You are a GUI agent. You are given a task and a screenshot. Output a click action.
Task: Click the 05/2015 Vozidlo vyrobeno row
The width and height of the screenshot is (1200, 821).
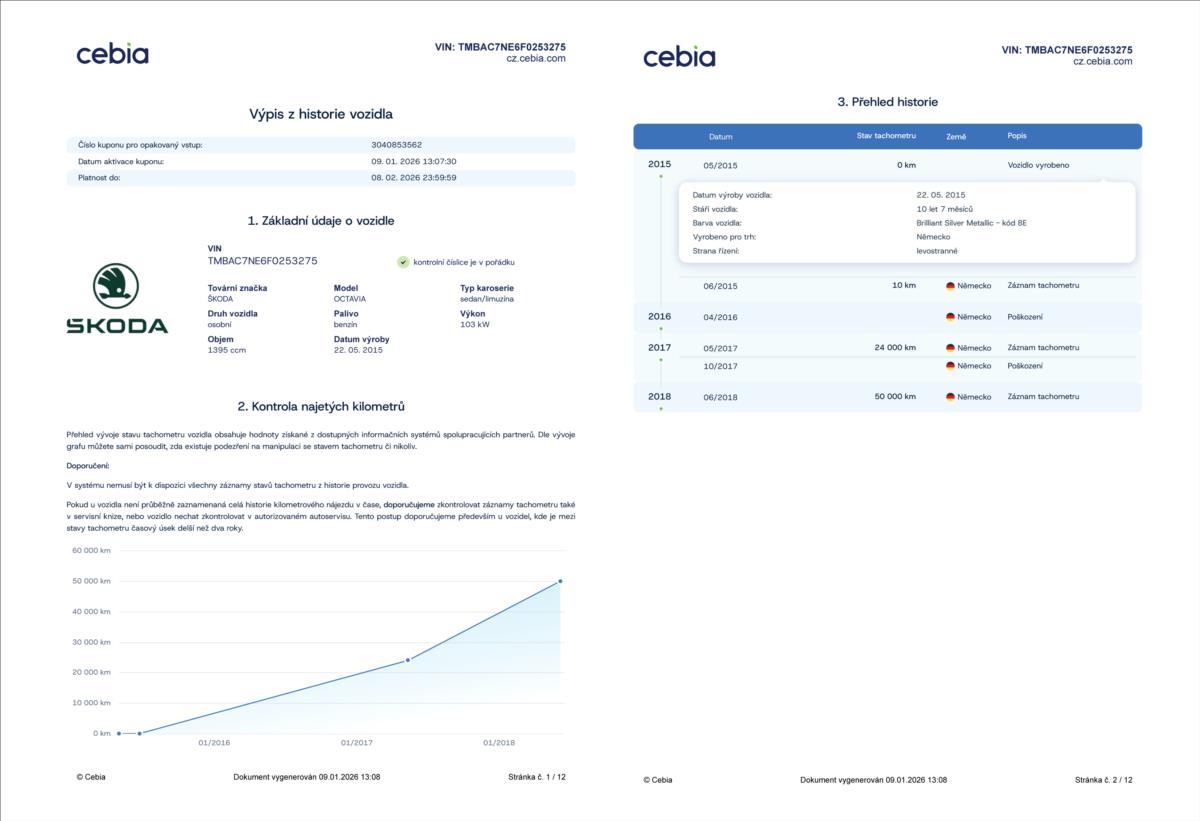888,165
